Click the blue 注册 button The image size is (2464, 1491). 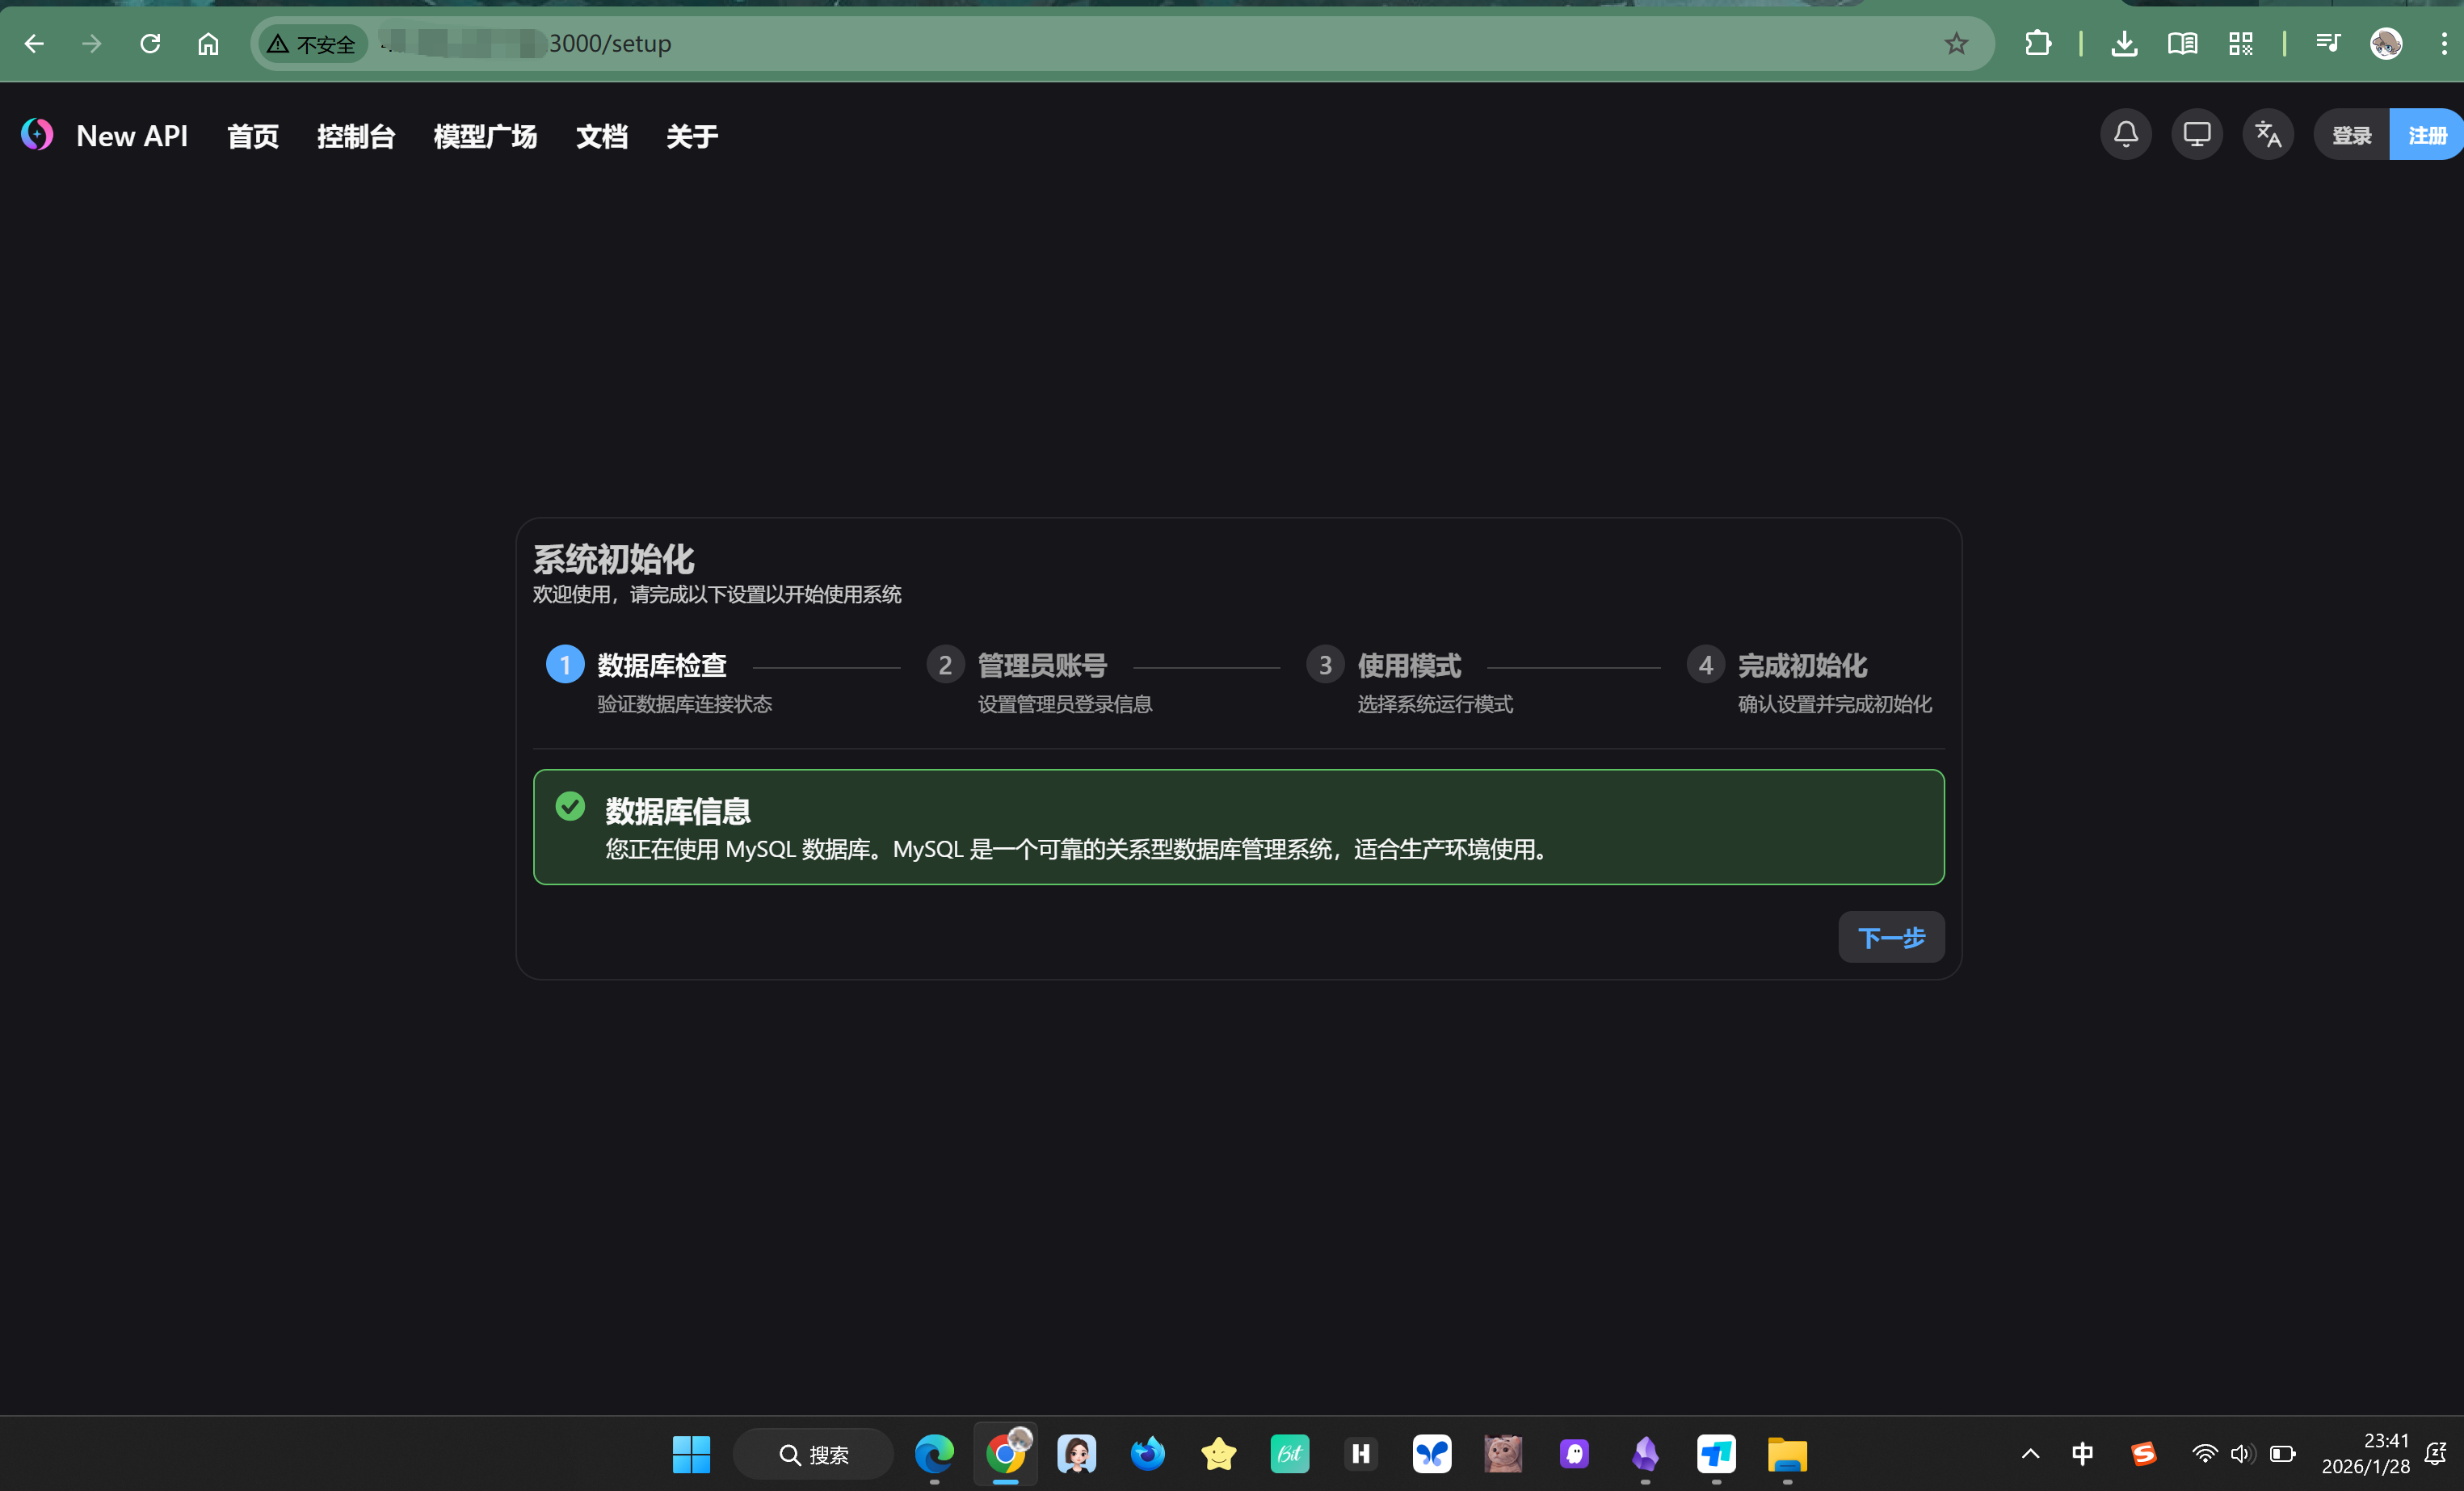pyautogui.click(x=2426, y=135)
